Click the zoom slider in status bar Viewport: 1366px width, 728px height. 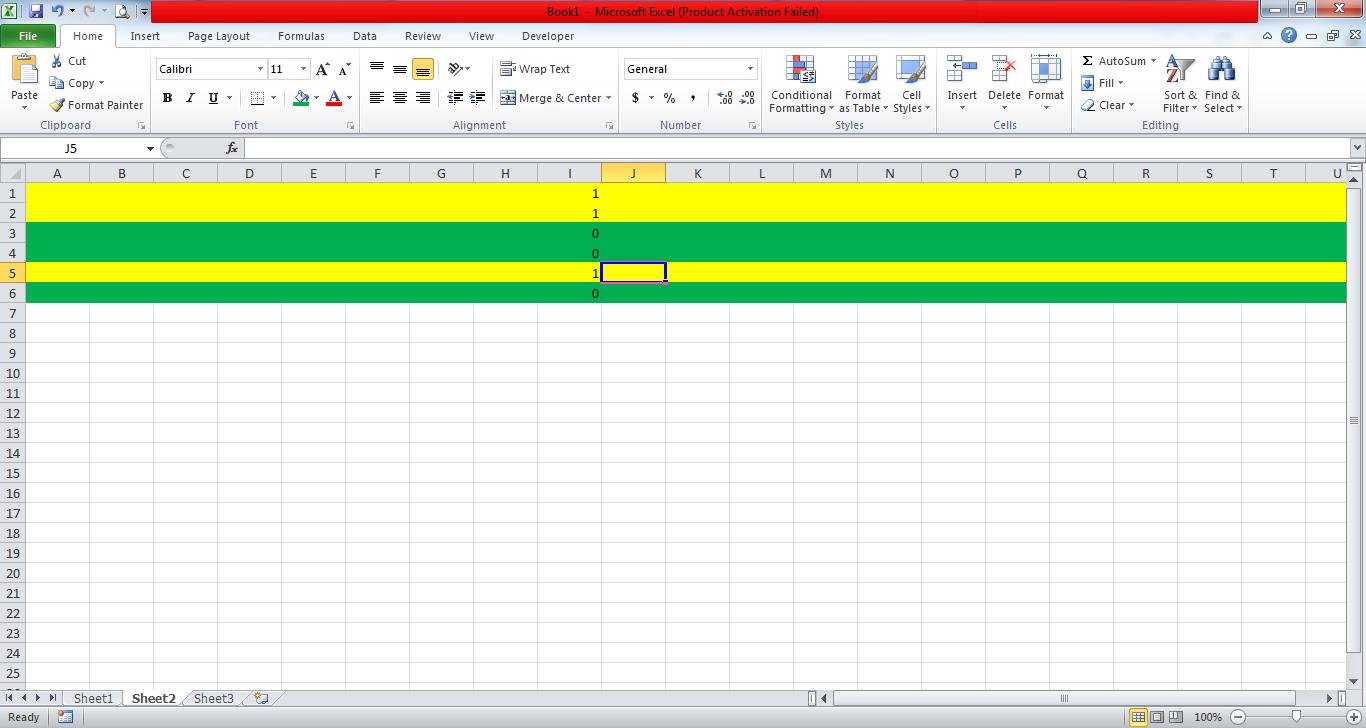[x=1296, y=716]
